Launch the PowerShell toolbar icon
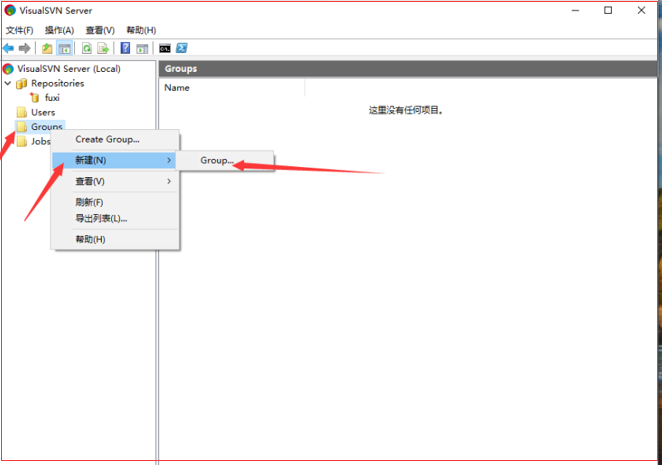 click(182, 48)
